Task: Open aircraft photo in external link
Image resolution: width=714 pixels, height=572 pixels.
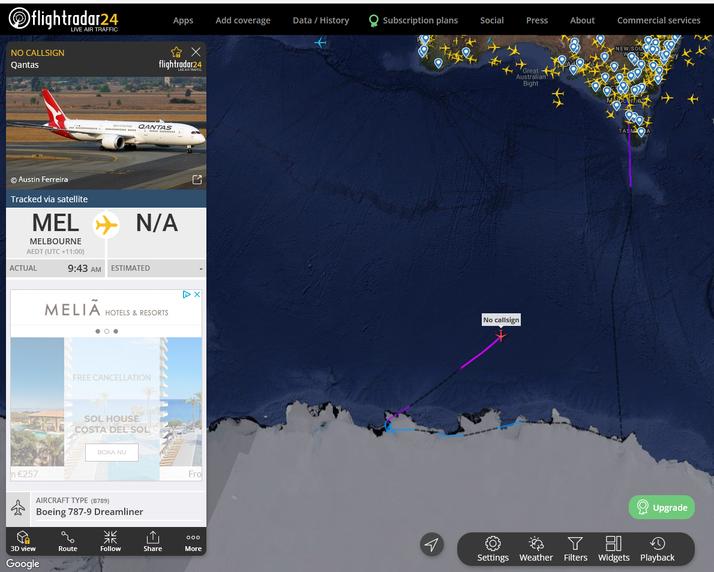Action: [197, 179]
